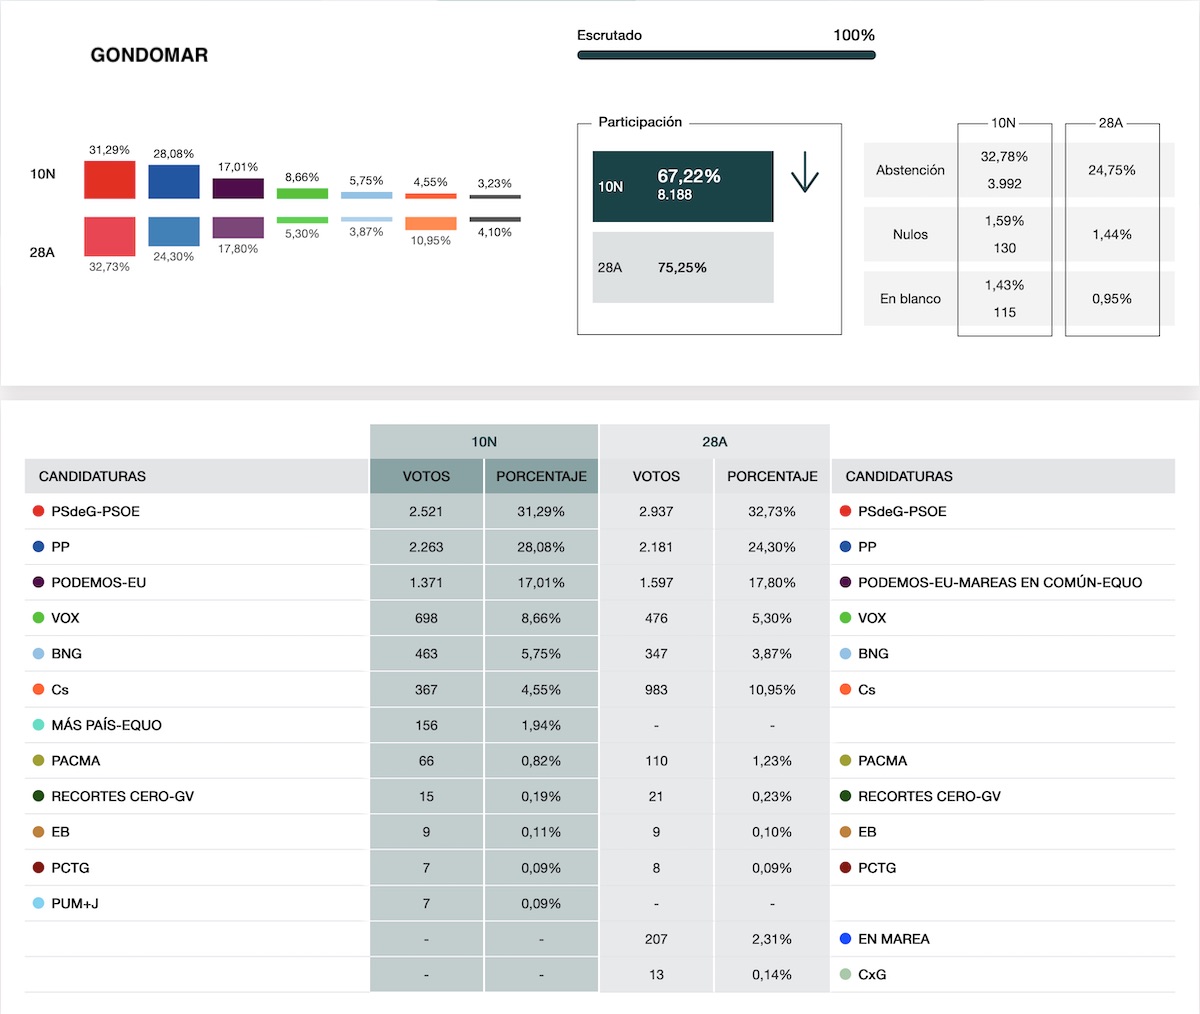
Task: Click the orange 28A bar showing 10,95%
Action: 430,224
